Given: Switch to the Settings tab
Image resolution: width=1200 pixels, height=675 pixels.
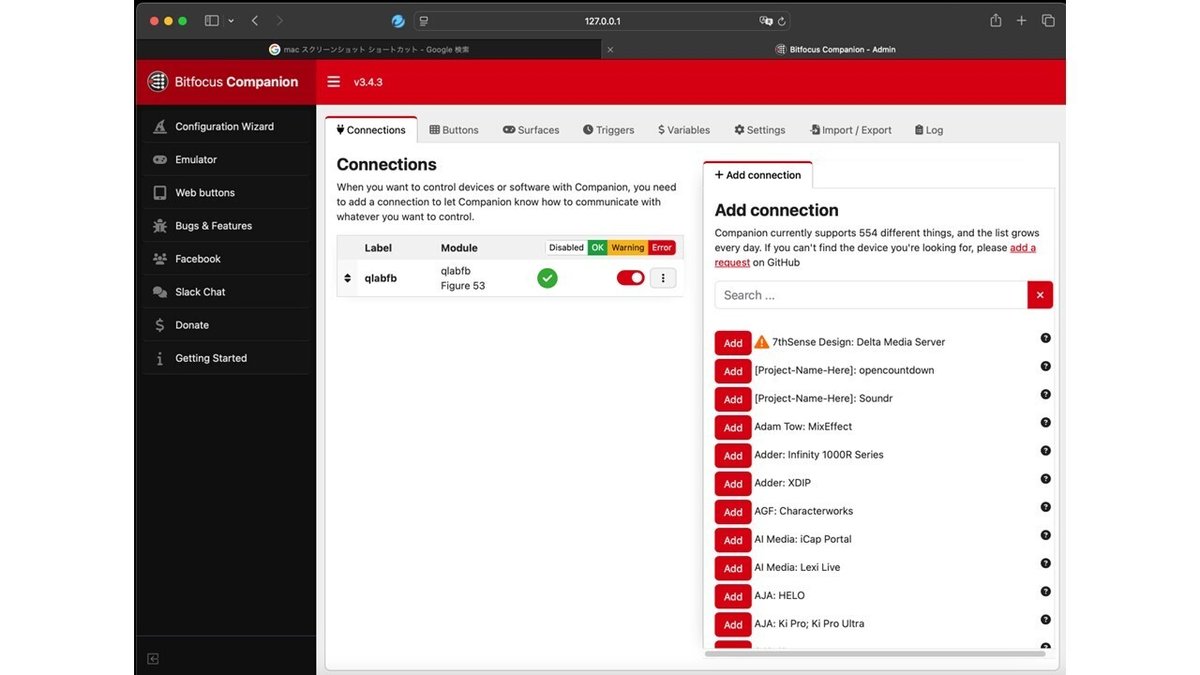Looking at the screenshot, I should [x=760, y=130].
